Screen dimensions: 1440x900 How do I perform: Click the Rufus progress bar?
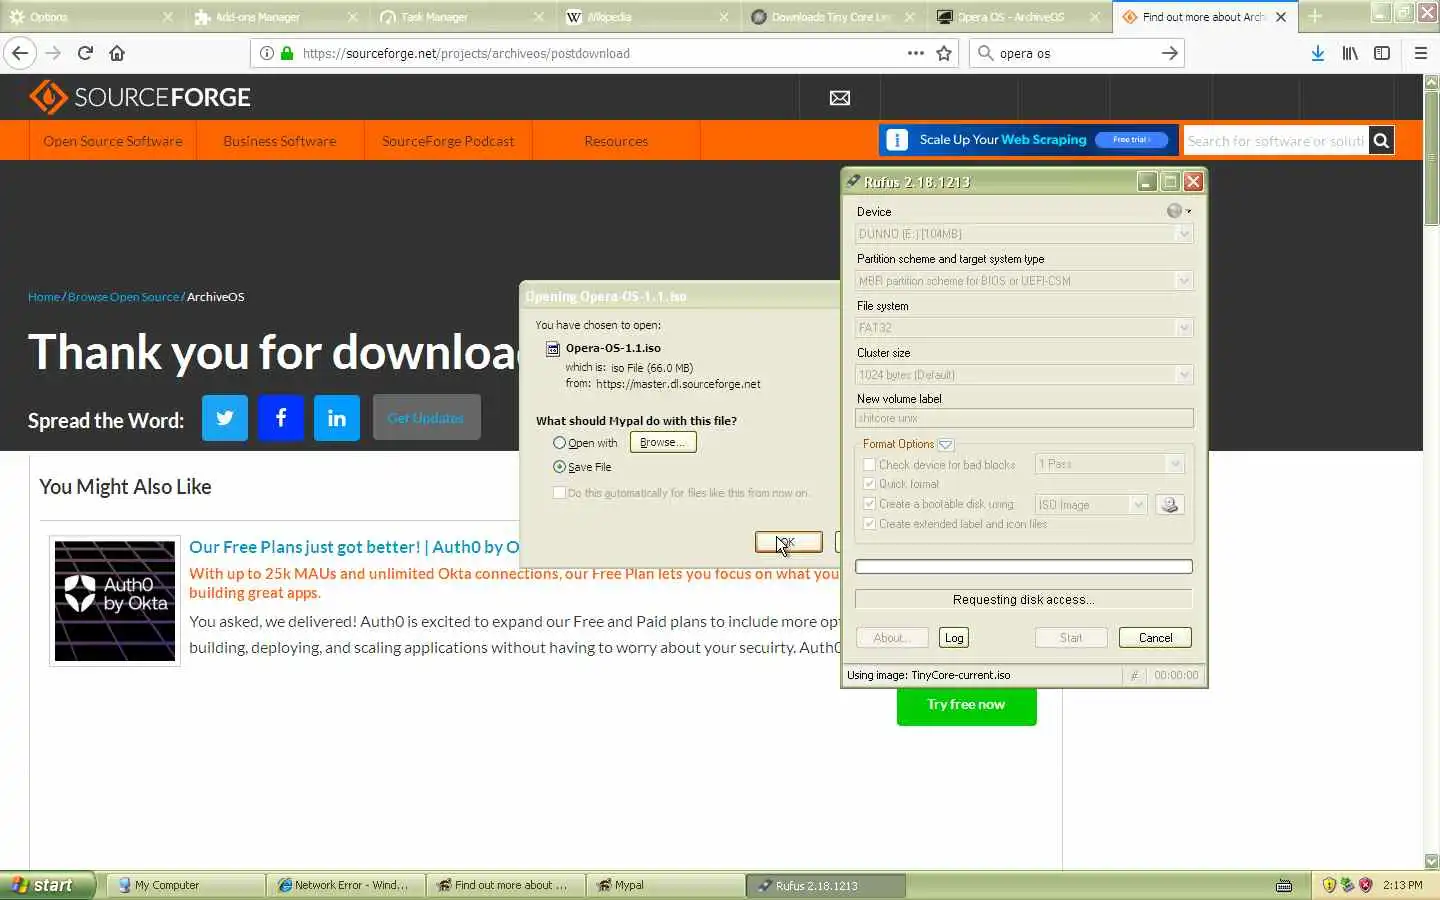[x=1024, y=567]
